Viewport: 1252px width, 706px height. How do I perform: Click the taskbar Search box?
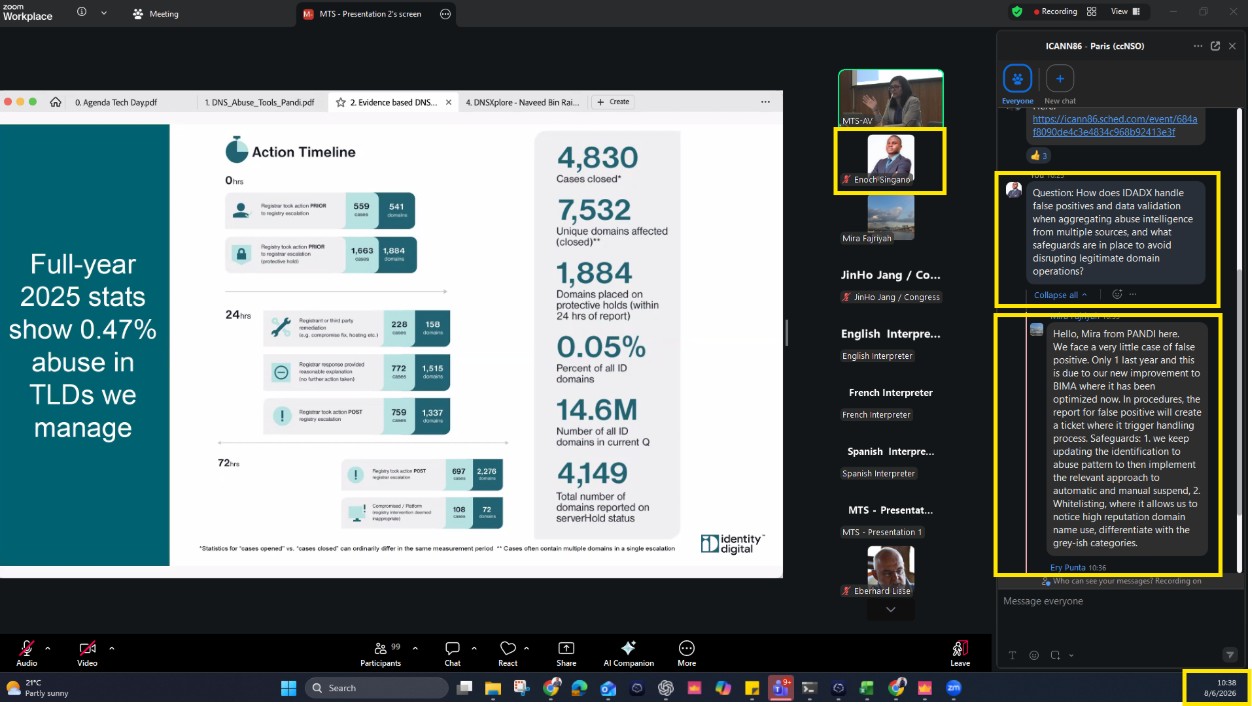coord(377,688)
